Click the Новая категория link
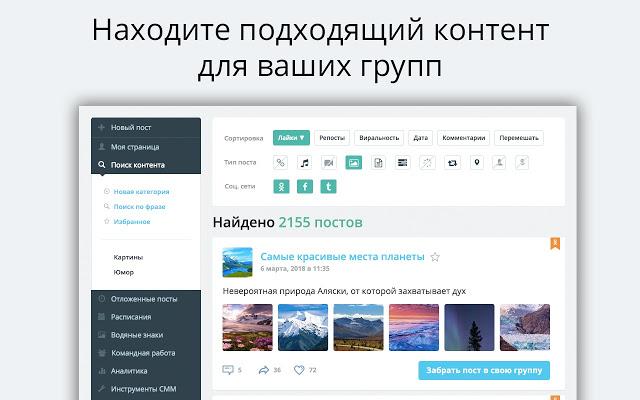 click(x=141, y=191)
